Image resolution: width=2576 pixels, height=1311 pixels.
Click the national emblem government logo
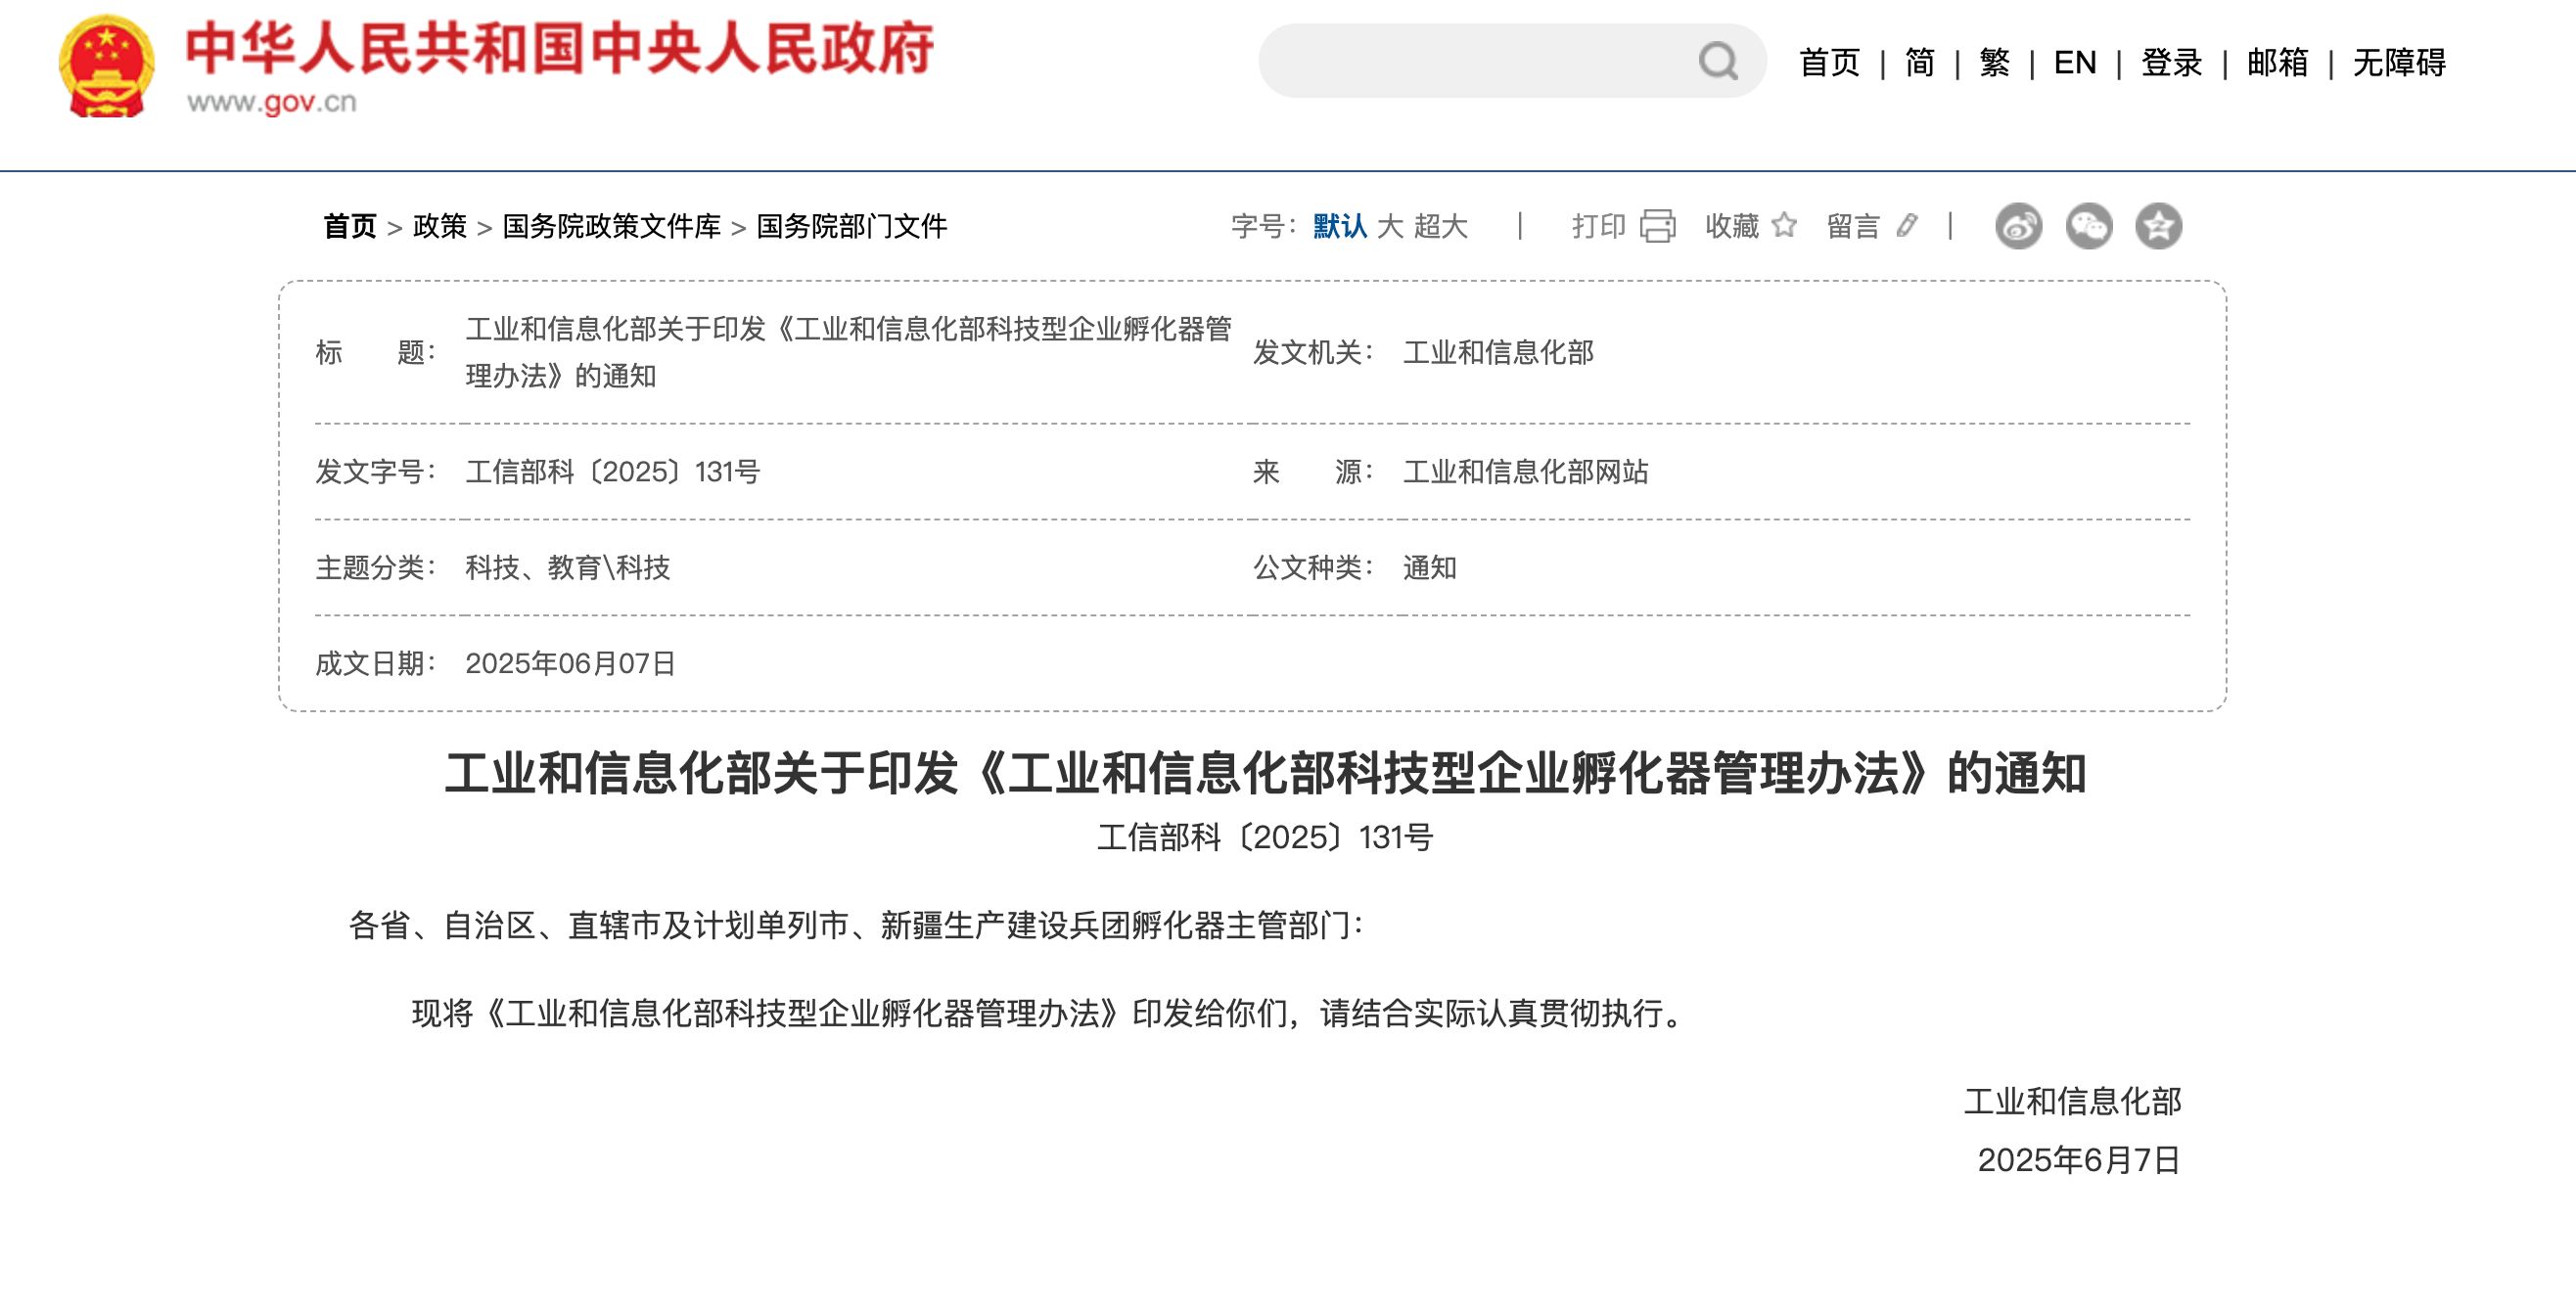pos(106,65)
